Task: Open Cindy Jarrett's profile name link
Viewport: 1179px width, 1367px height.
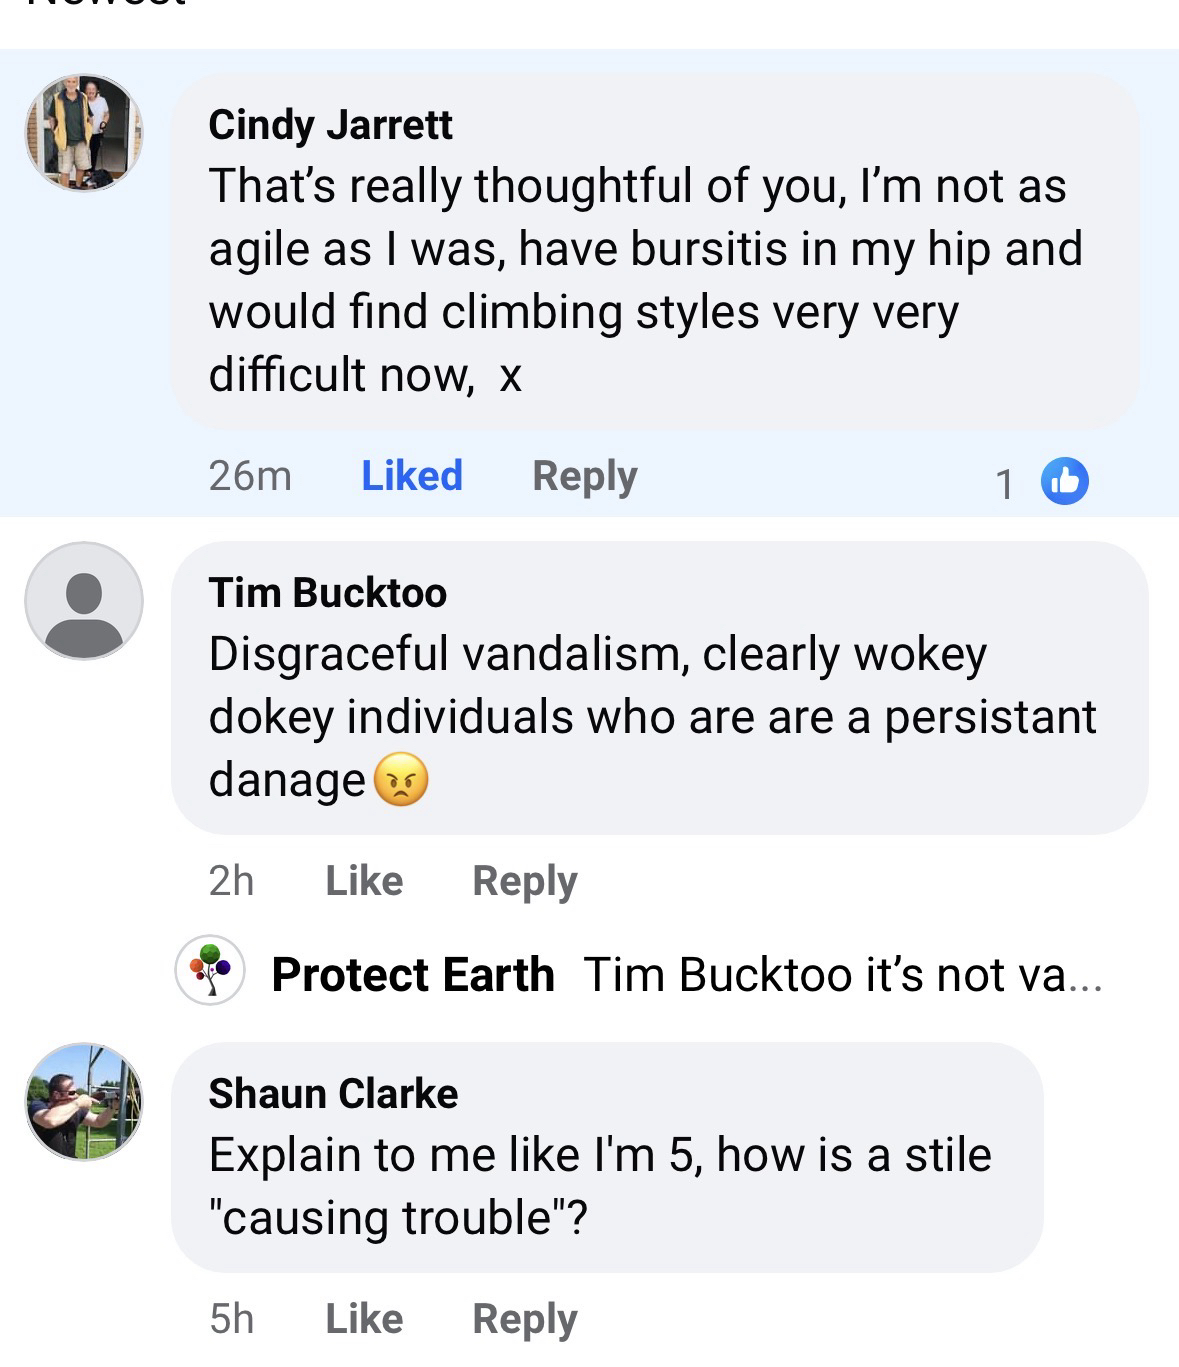Action: (330, 125)
